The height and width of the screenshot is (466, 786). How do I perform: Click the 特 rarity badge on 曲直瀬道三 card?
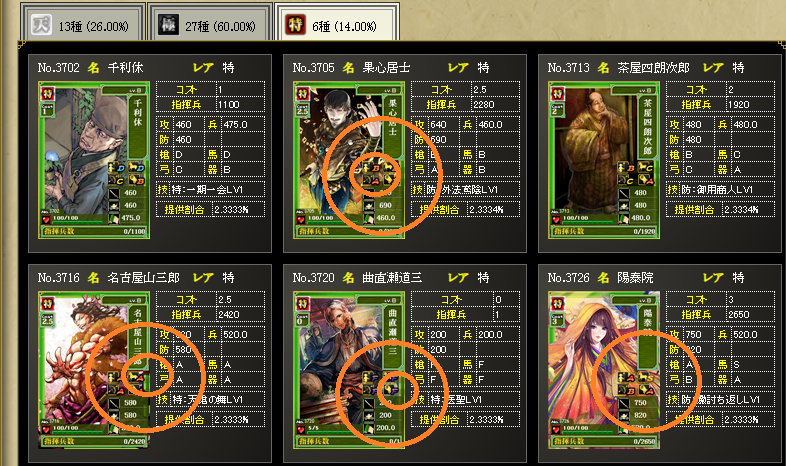click(302, 304)
